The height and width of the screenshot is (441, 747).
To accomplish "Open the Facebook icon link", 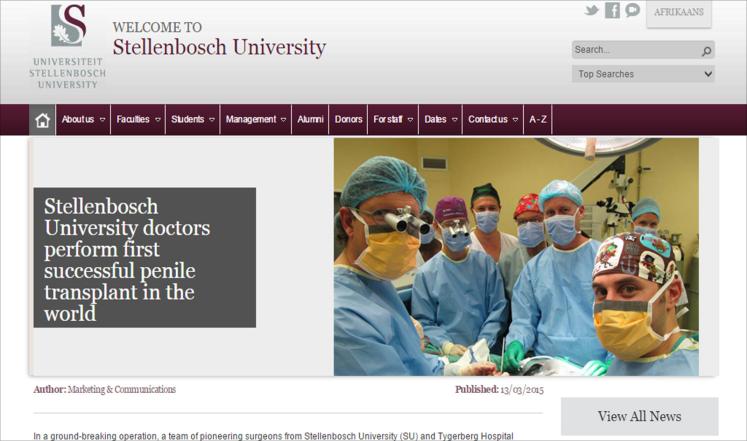I will 612,10.
